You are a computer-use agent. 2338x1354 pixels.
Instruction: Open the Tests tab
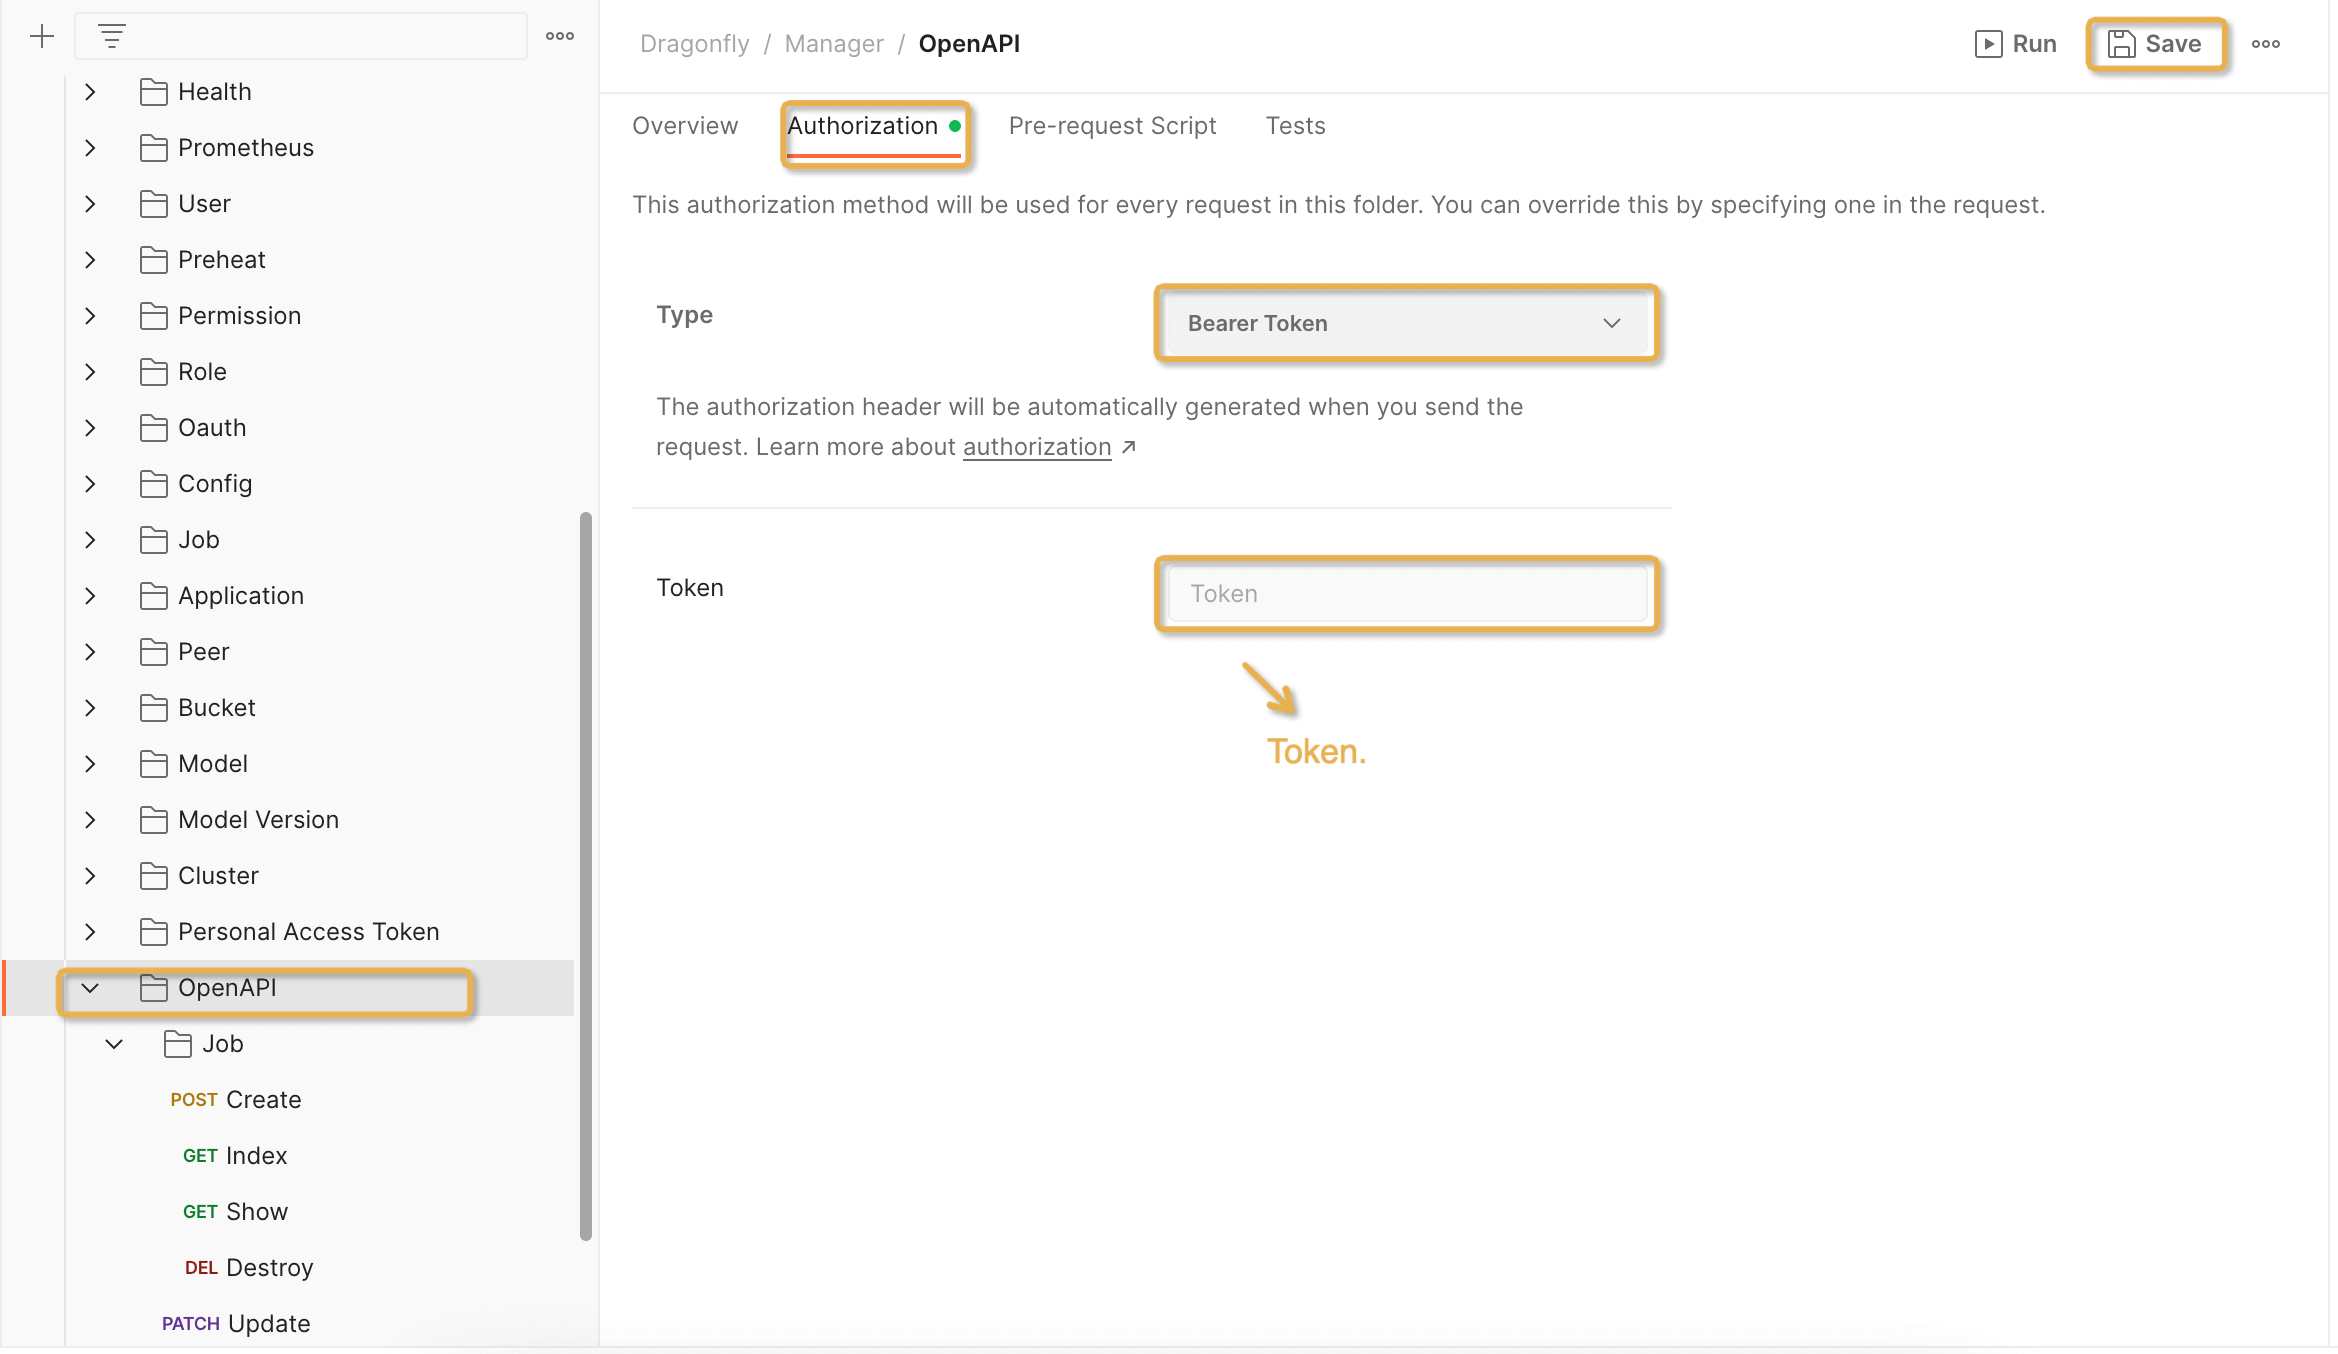click(x=1296, y=126)
